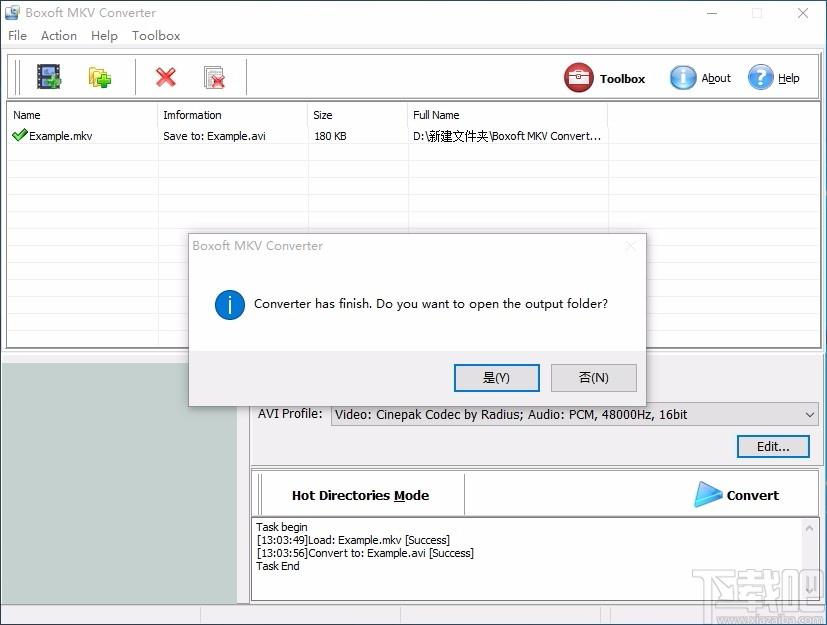Click the blue info icon in the dialog
The height and width of the screenshot is (625, 827).
pos(229,304)
